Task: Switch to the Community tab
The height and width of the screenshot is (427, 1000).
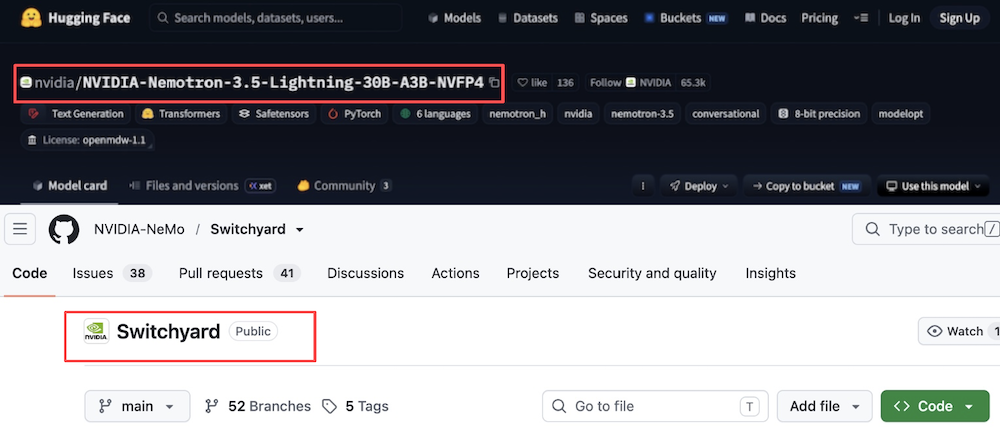Action: tap(344, 186)
